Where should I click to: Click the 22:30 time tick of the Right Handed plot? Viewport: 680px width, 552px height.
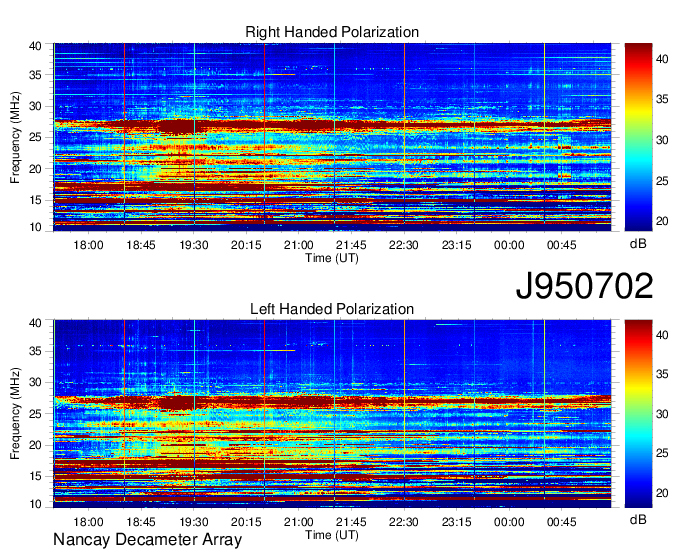404,245
